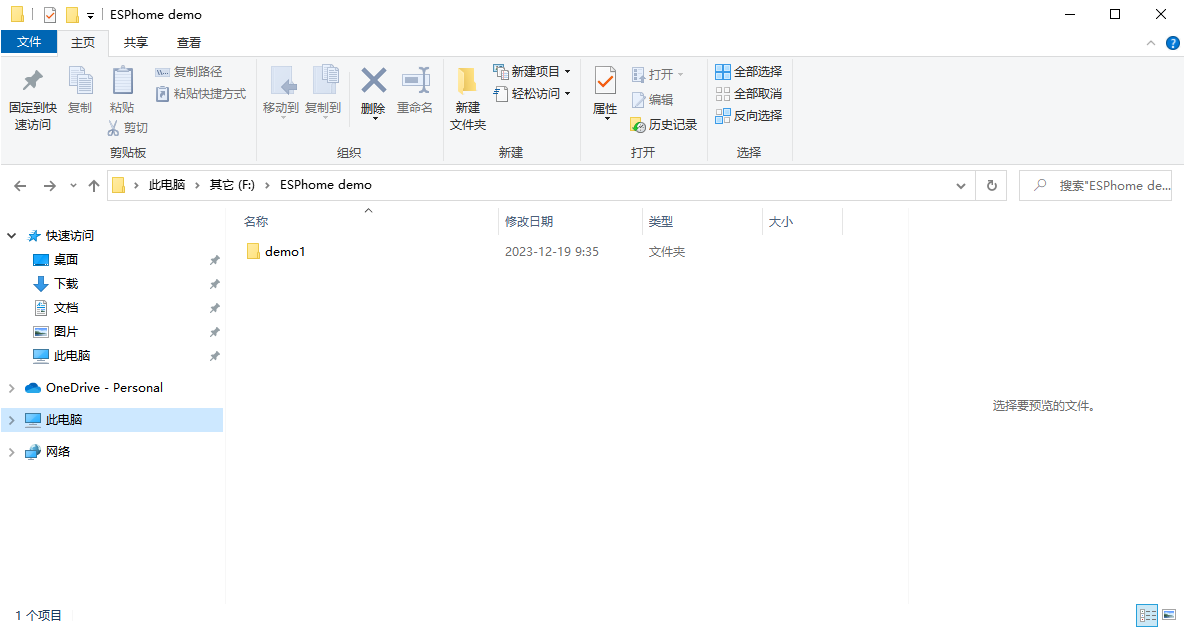The width and height of the screenshot is (1185, 627).
Task: Expand the highlighted 此电脑 tree node
Action: pyautogui.click(x=11, y=420)
